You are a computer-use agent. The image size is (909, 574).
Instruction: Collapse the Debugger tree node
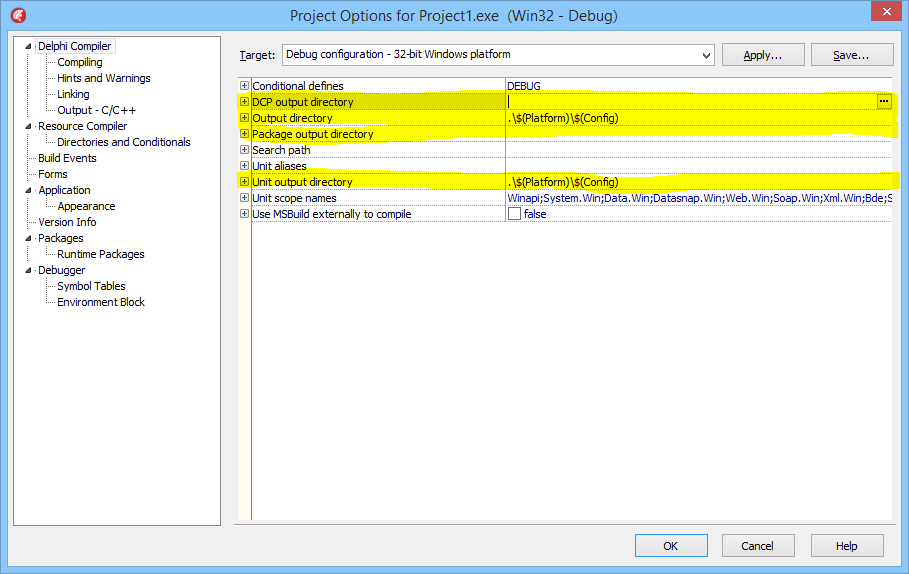[x=28, y=270]
